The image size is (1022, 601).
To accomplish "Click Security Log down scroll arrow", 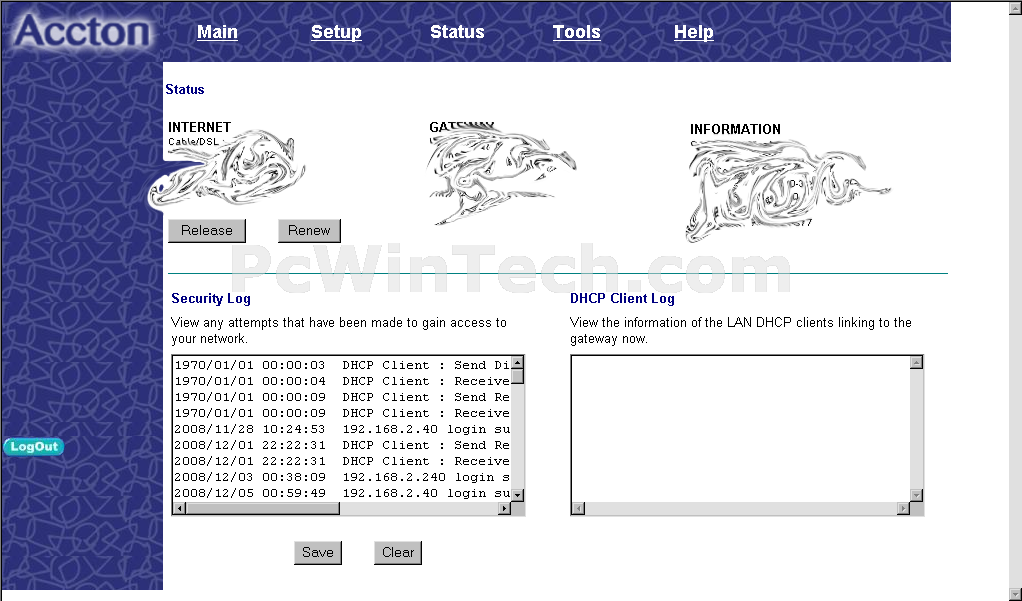I will [x=518, y=495].
